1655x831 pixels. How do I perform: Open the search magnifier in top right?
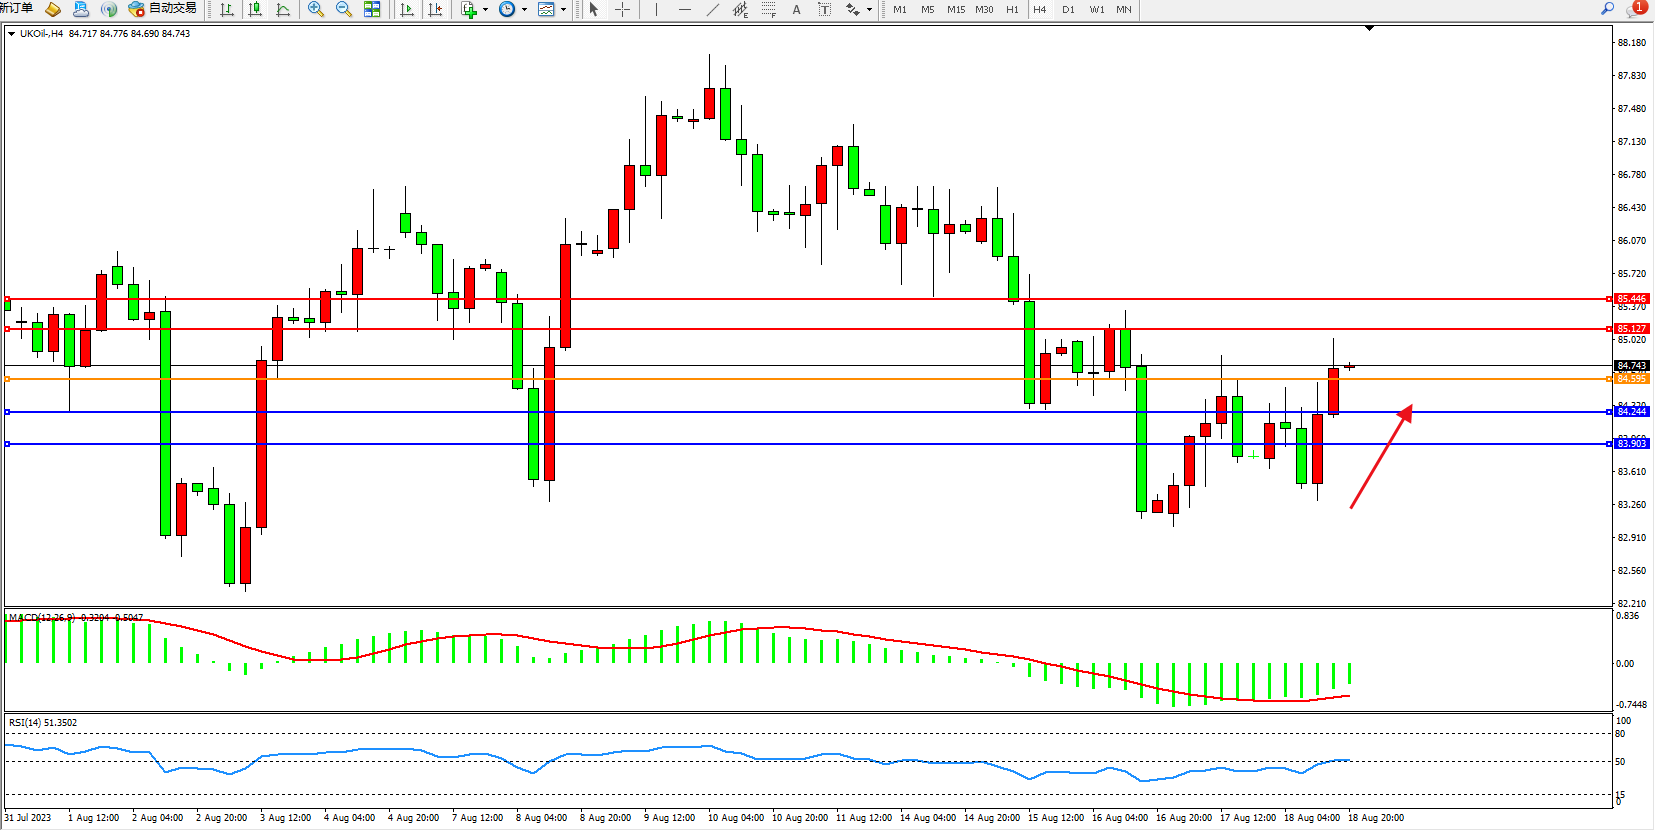[x=1607, y=8]
